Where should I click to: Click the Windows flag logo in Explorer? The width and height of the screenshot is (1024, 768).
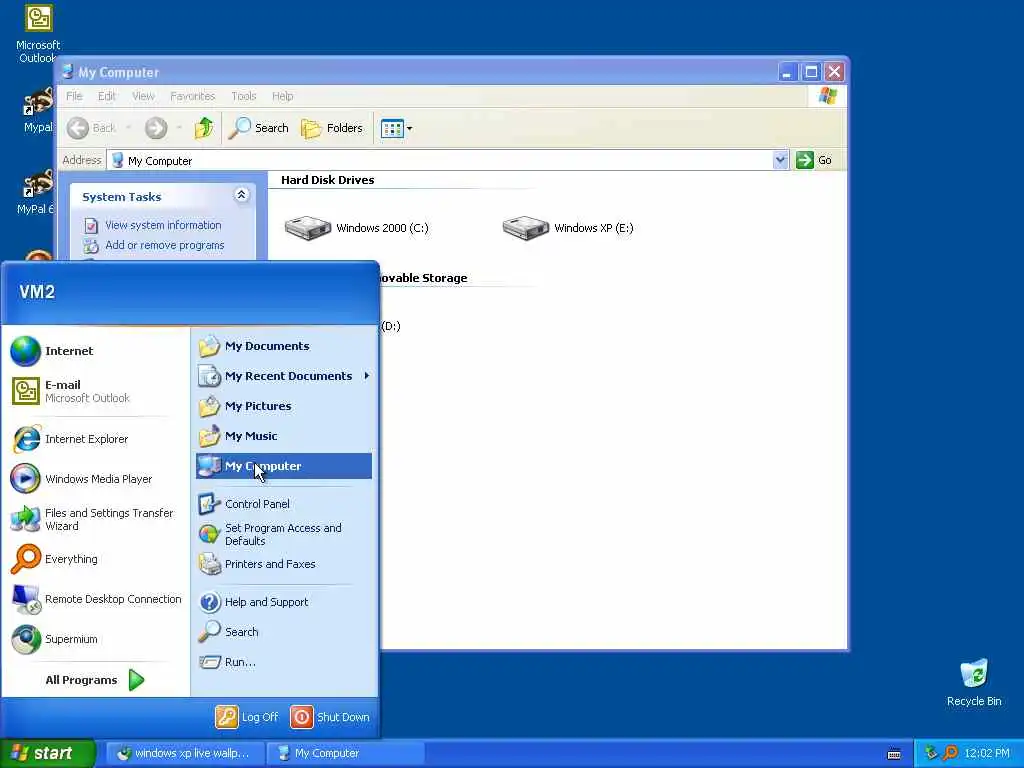(827, 96)
